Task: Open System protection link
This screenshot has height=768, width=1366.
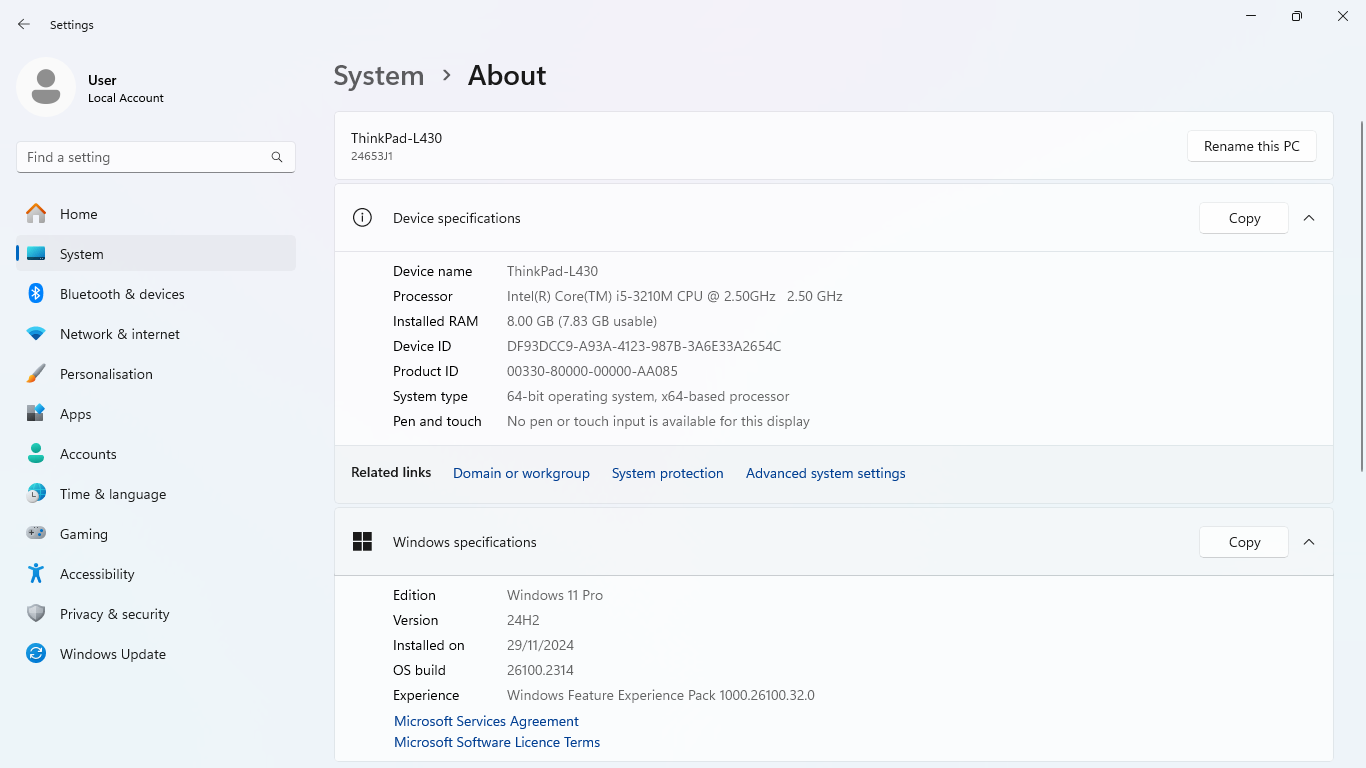Action: 667,473
